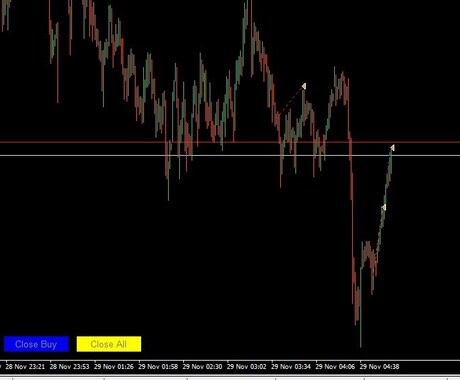Click the 29 Nov 01:26 time label
This screenshot has width=460, height=380.
[x=114, y=367]
